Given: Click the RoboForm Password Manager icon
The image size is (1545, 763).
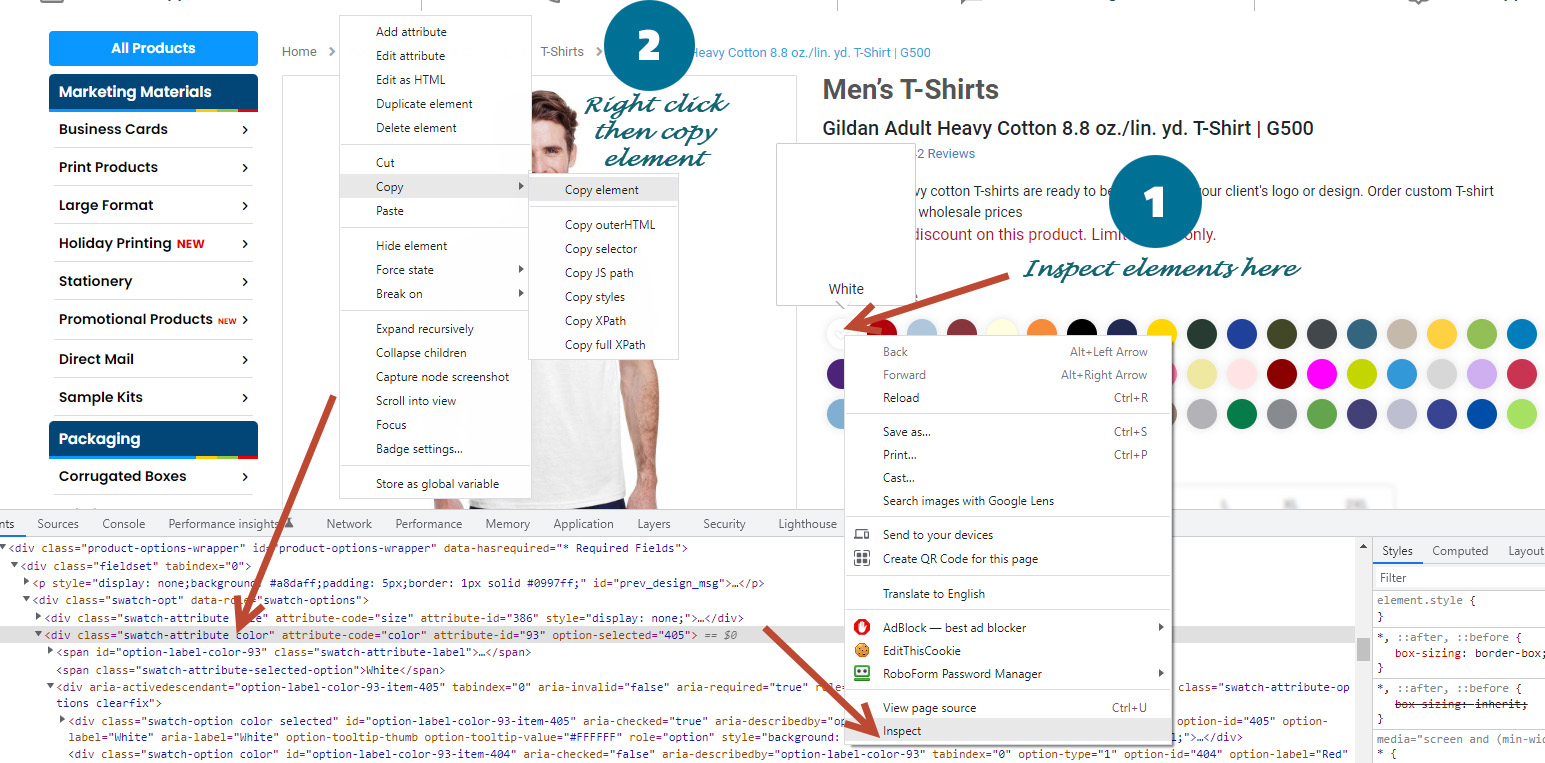Looking at the screenshot, I should click(x=862, y=673).
